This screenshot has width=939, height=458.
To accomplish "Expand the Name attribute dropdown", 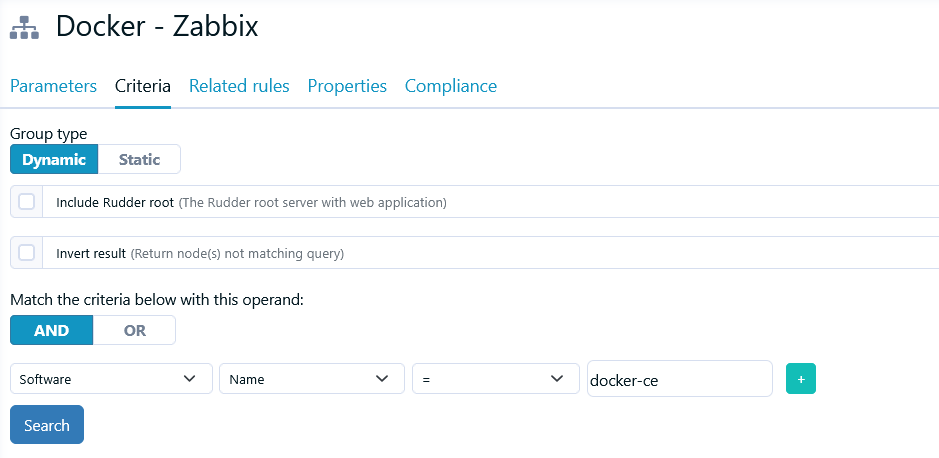I will tap(312, 378).
